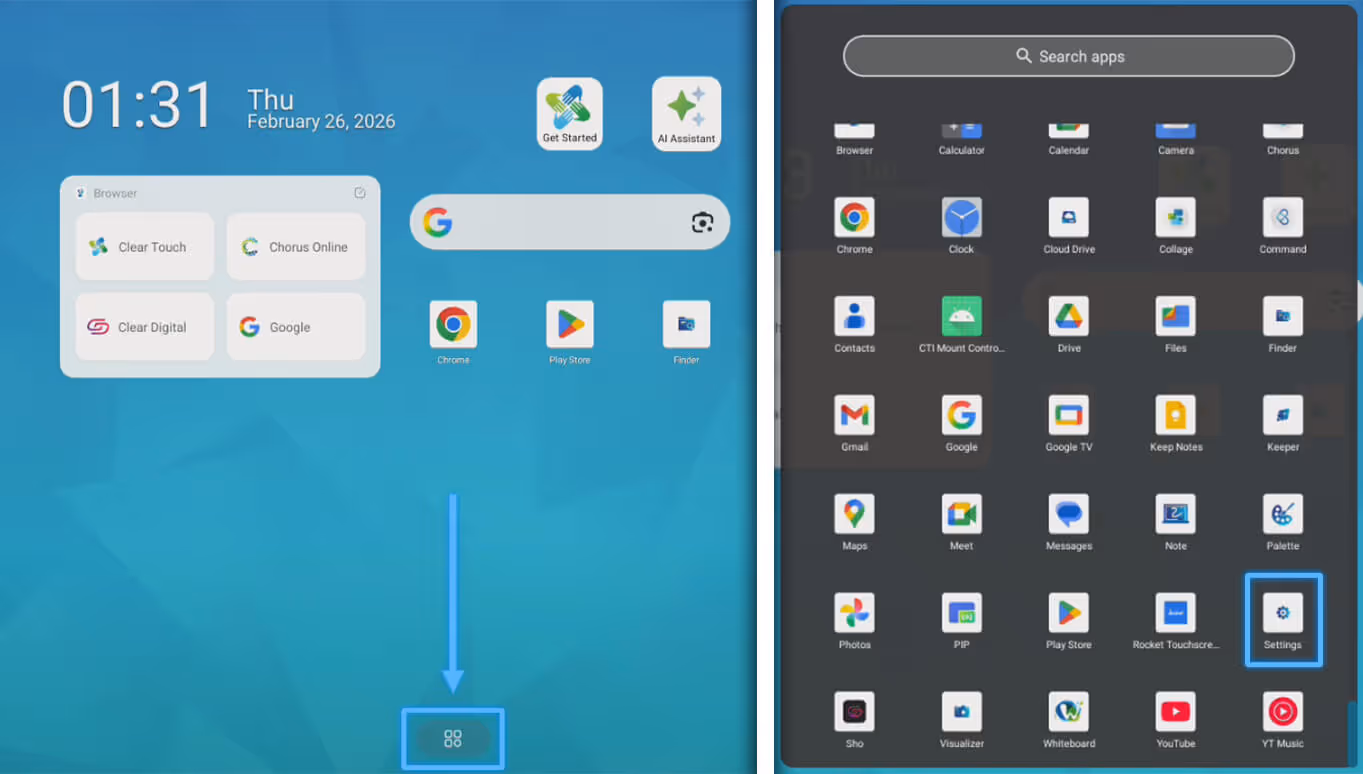Image resolution: width=1363 pixels, height=774 pixels.
Task: Open the Files app
Action: 1176,325
